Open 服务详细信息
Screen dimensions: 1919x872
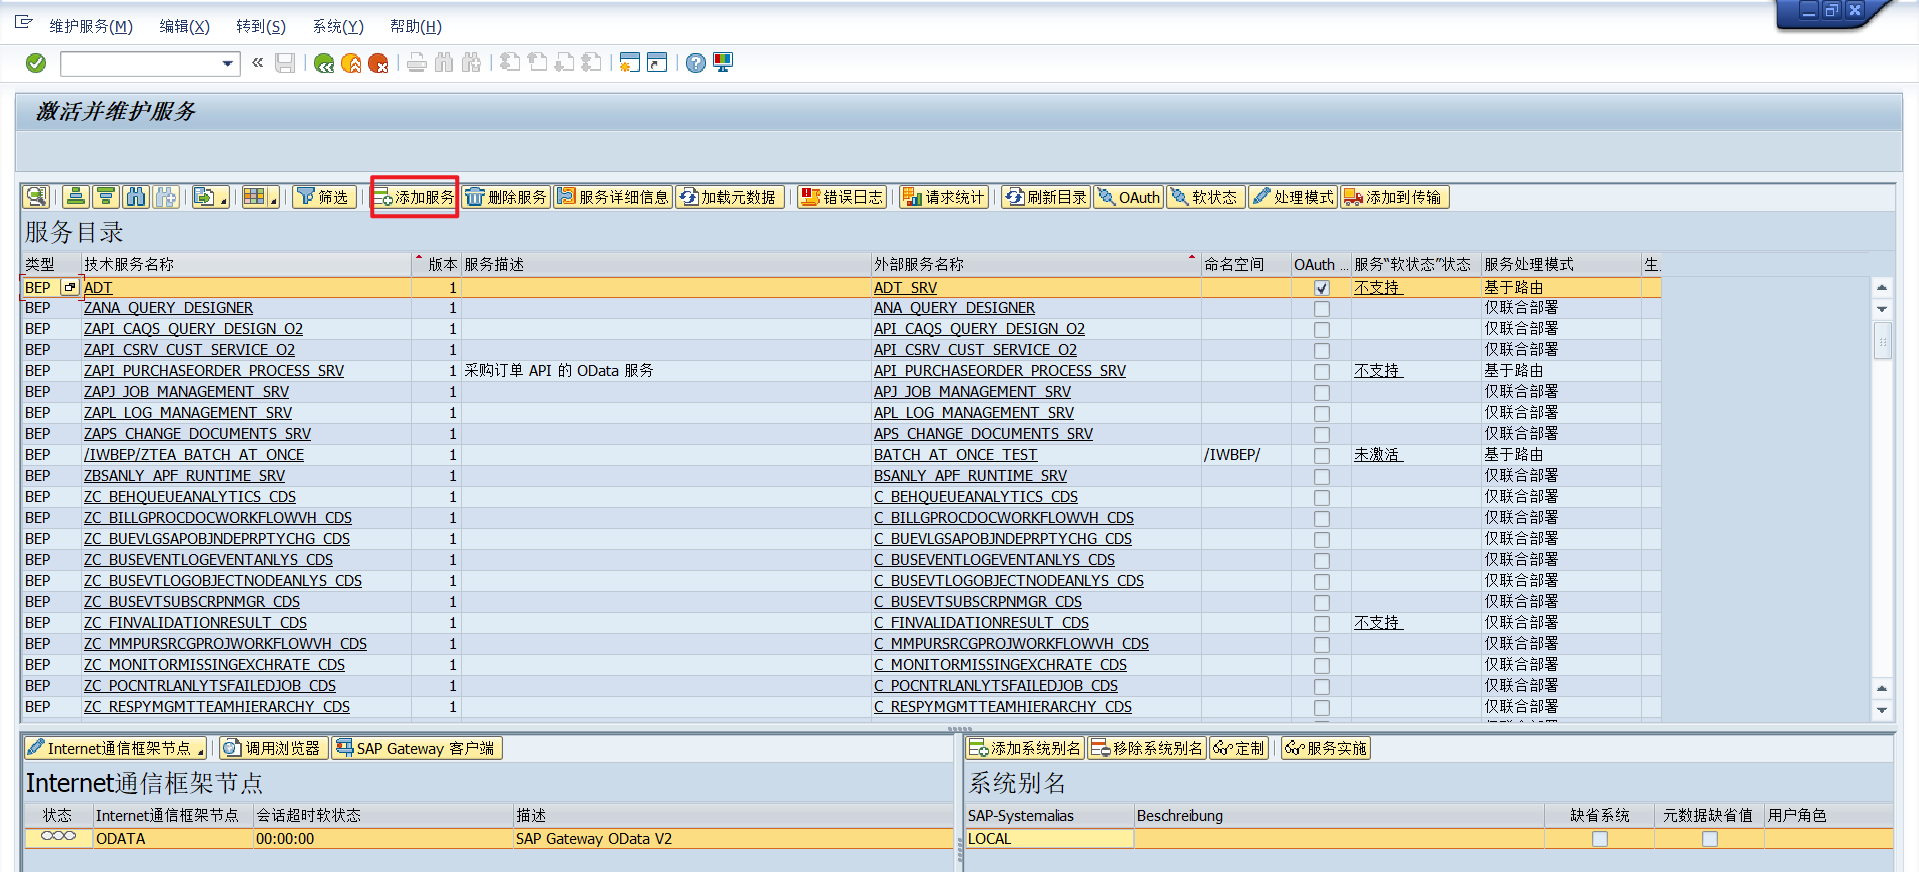[x=614, y=197]
